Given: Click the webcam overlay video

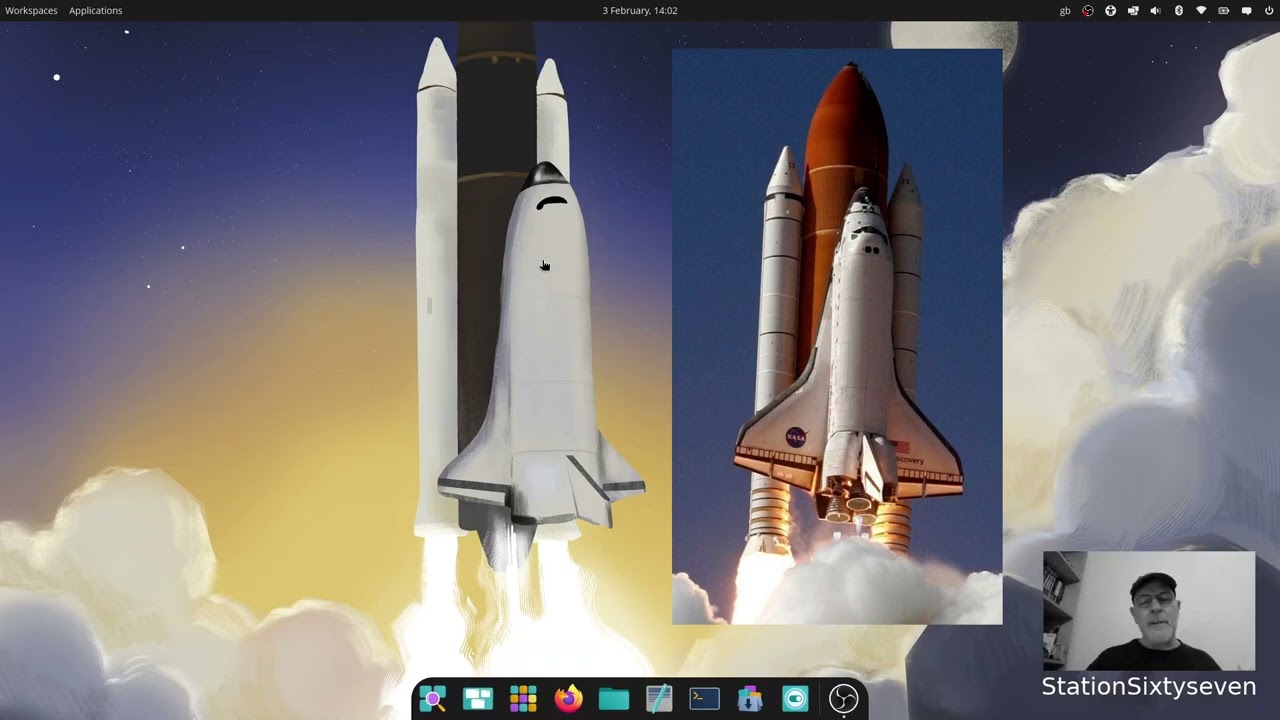Looking at the screenshot, I should [1149, 610].
